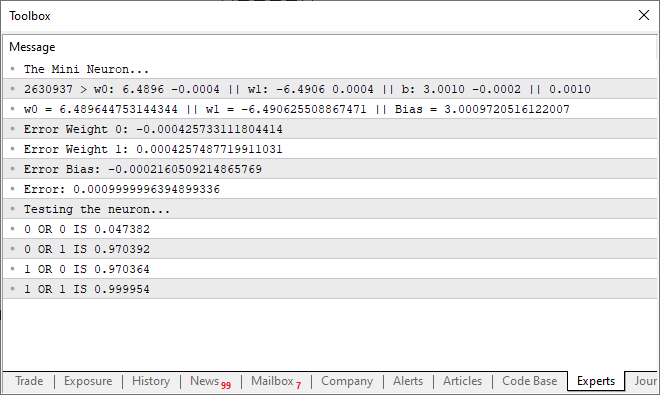Select the '1 OR 0 IS 0.970364' row
Viewport: 660px width, 395px height.
click(x=330, y=269)
